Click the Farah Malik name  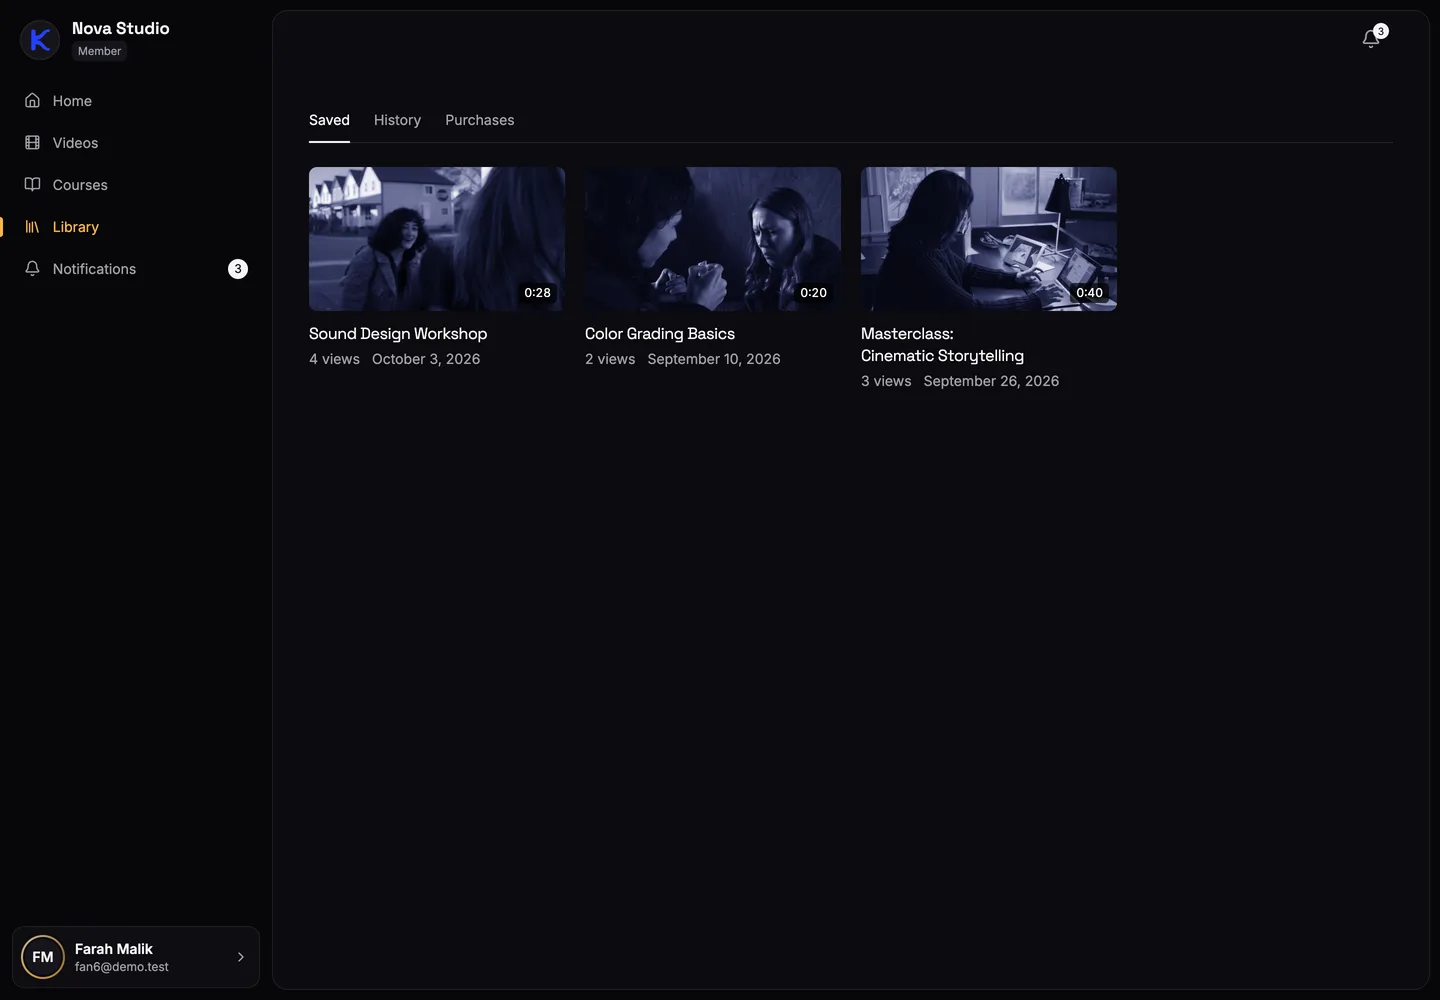[114, 949]
